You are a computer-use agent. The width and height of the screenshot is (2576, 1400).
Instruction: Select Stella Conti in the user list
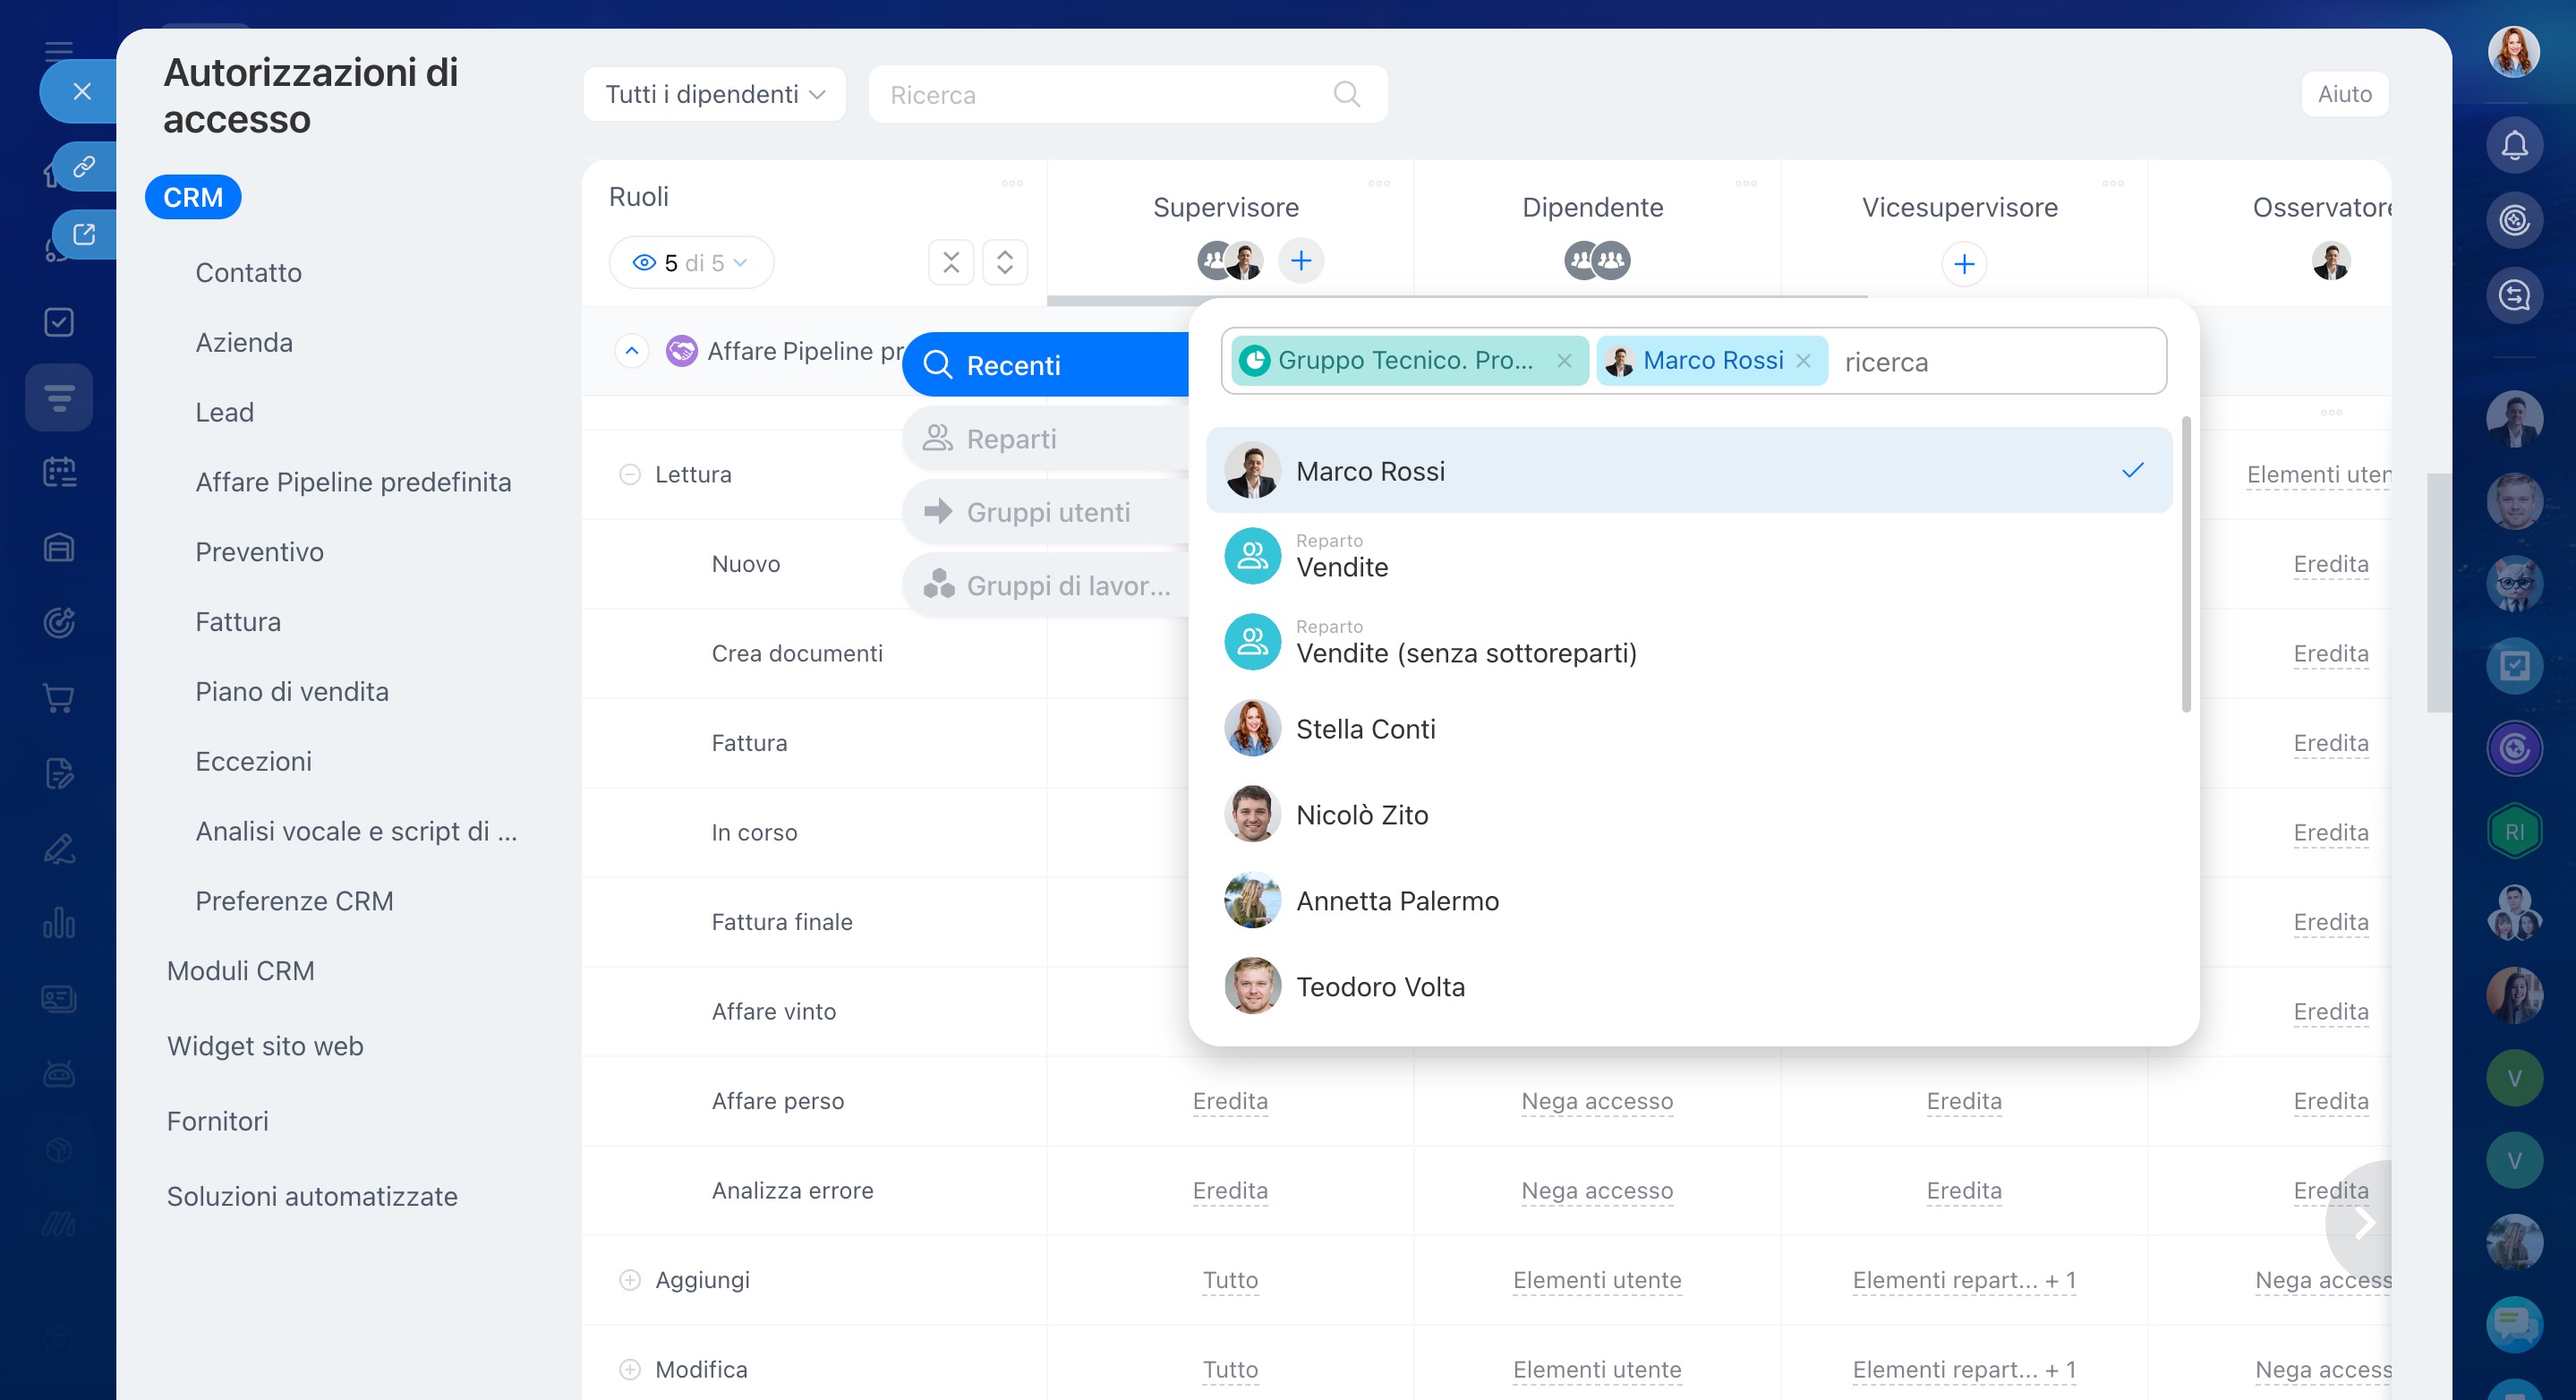(x=1366, y=729)
